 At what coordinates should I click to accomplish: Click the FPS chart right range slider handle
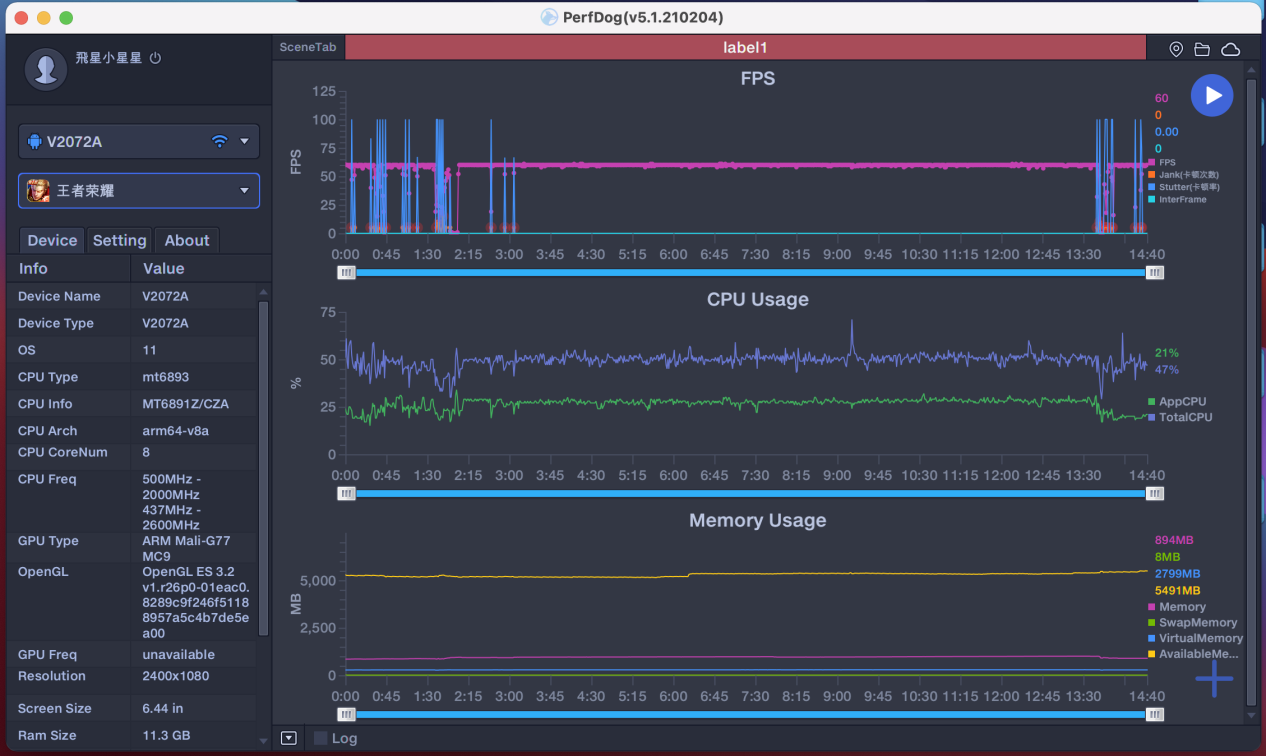click(1155, 272)
